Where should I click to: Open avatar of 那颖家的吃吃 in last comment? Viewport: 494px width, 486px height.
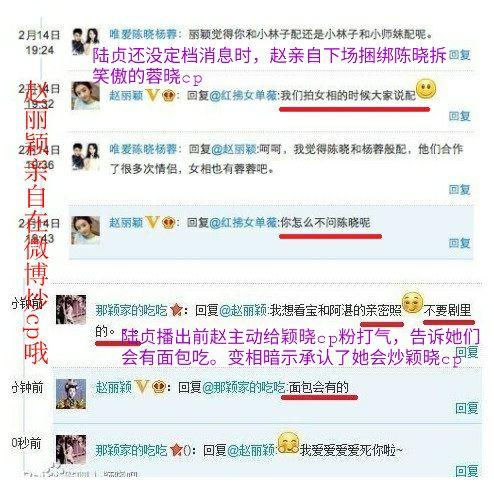pyautogui.click(x=71, y=450)
